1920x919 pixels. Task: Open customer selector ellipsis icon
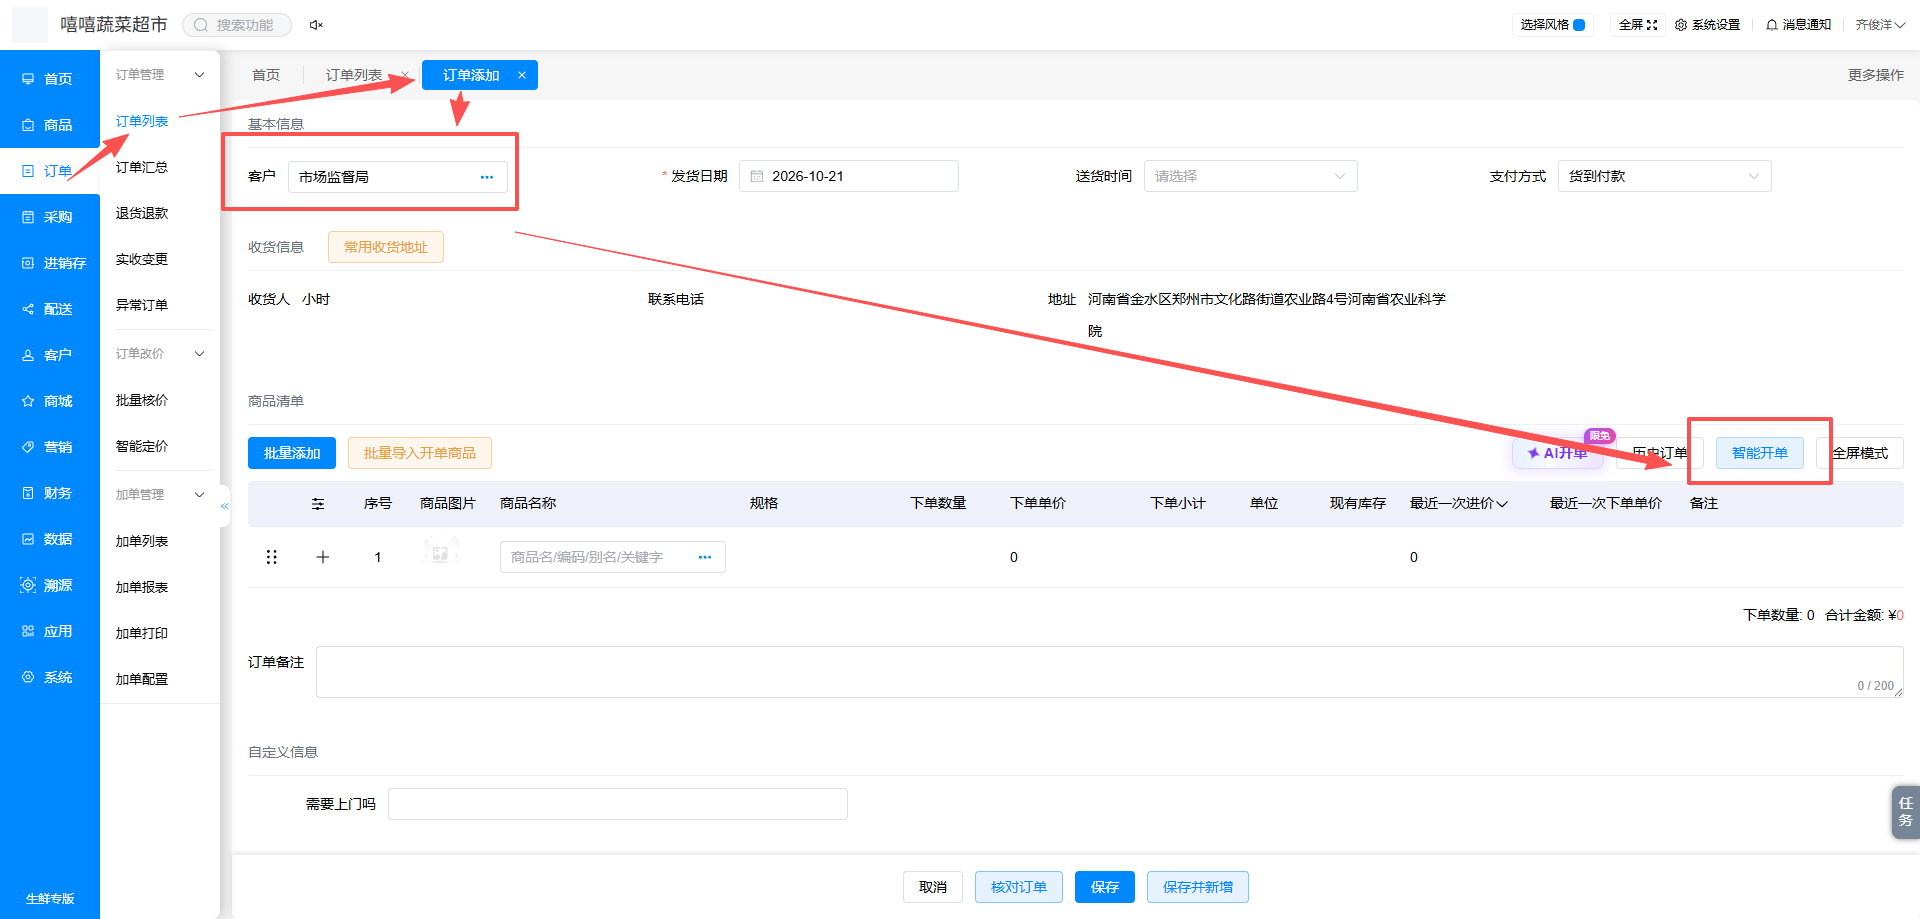pyautogui.click(x=487, y=177)
